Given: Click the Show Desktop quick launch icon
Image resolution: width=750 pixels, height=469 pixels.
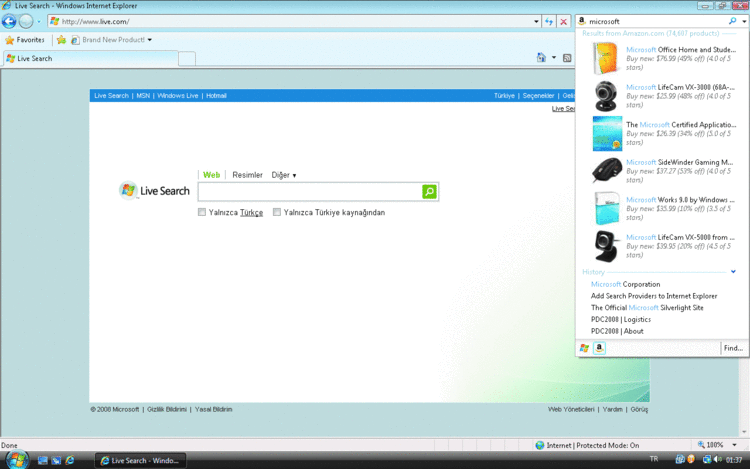Looking at the screenshot, I should 43,460.
